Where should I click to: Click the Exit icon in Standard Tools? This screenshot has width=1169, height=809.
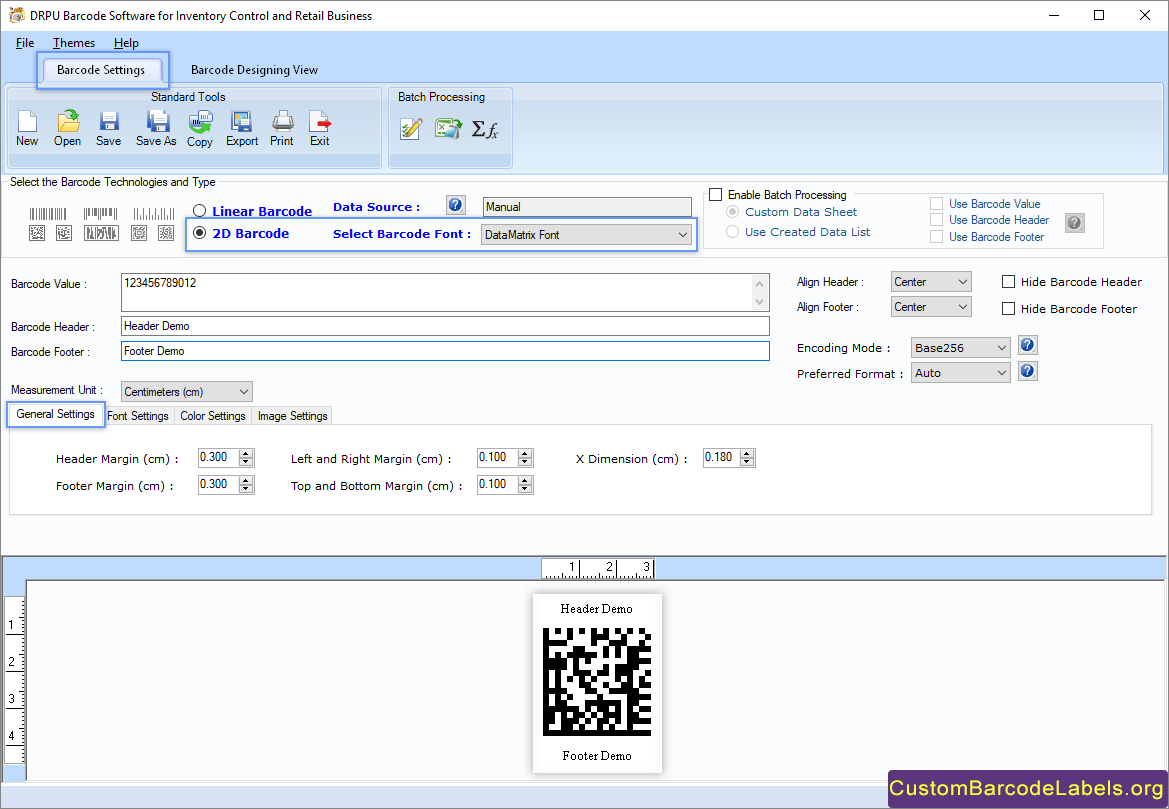[320, 122]
